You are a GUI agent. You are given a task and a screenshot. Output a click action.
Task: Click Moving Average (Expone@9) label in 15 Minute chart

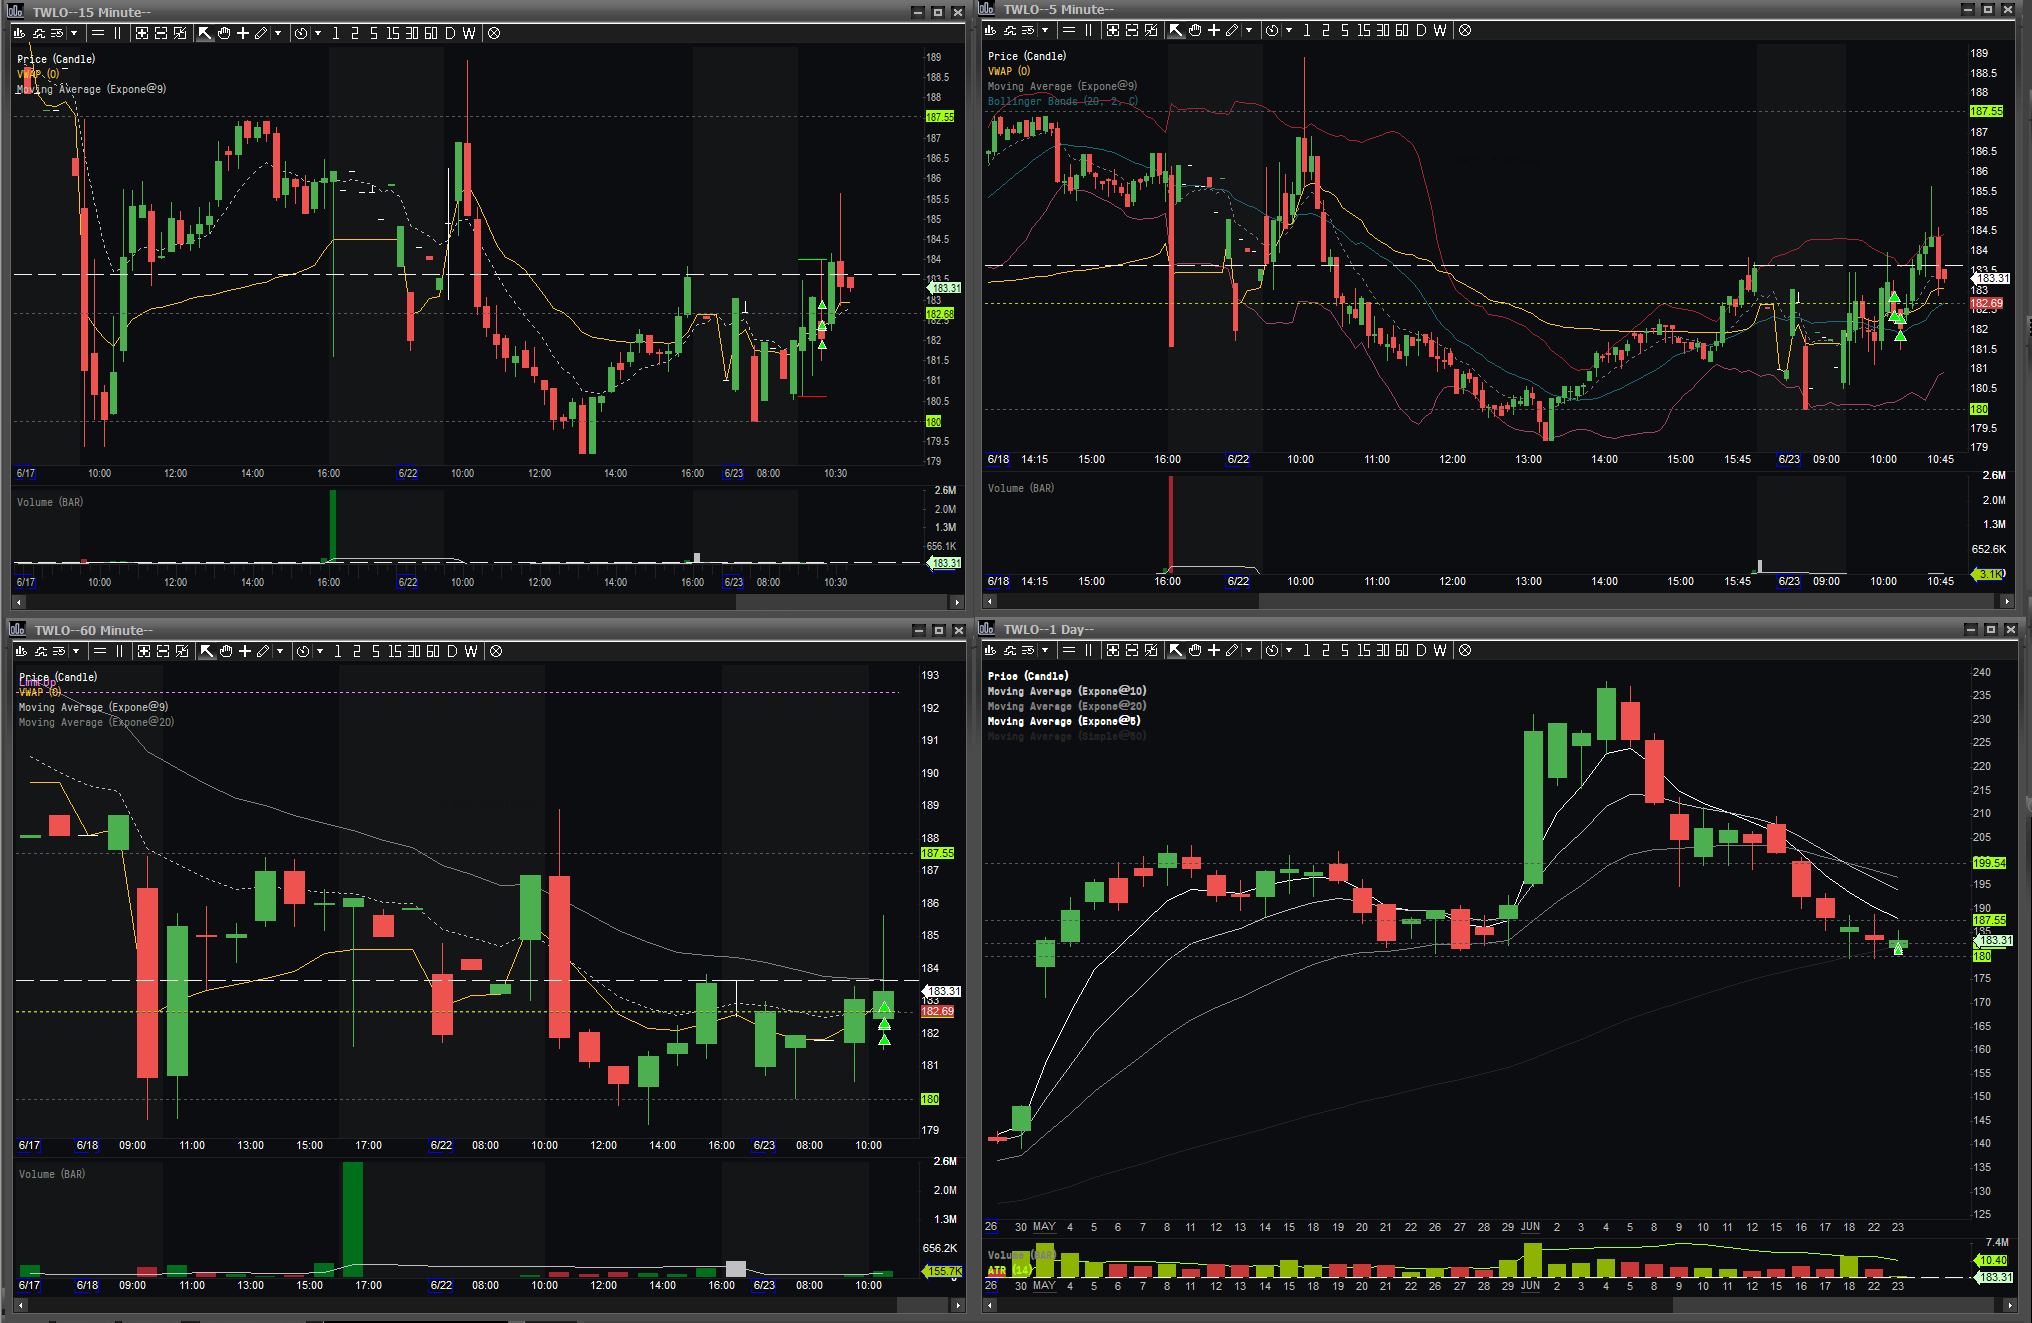[x=91, y=89]
